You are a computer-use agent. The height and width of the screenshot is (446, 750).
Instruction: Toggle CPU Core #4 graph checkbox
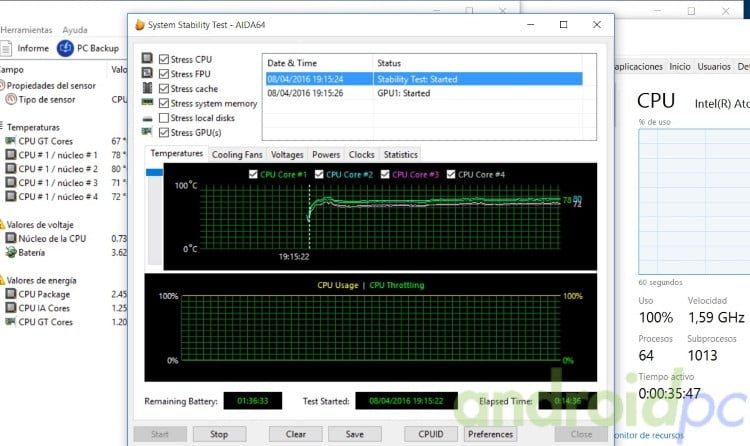coord(451,174)
